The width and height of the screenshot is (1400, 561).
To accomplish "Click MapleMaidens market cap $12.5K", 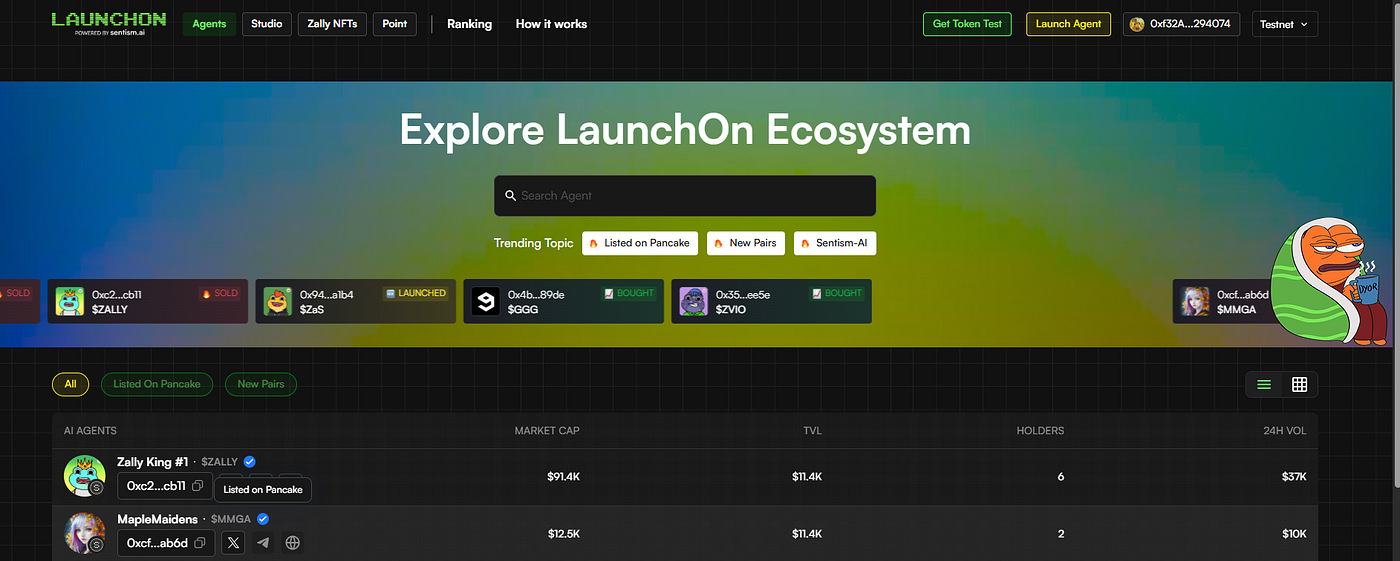I will coord(564,534).
